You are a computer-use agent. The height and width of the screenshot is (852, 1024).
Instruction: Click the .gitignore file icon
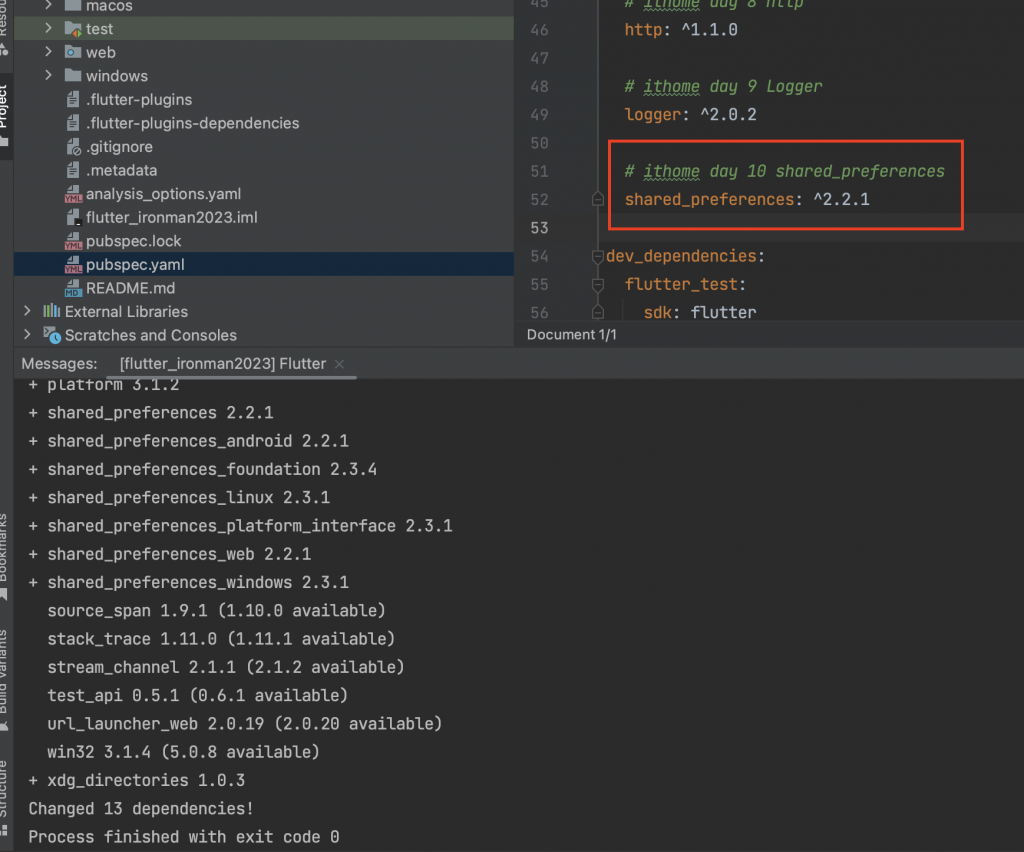[73, 146]
